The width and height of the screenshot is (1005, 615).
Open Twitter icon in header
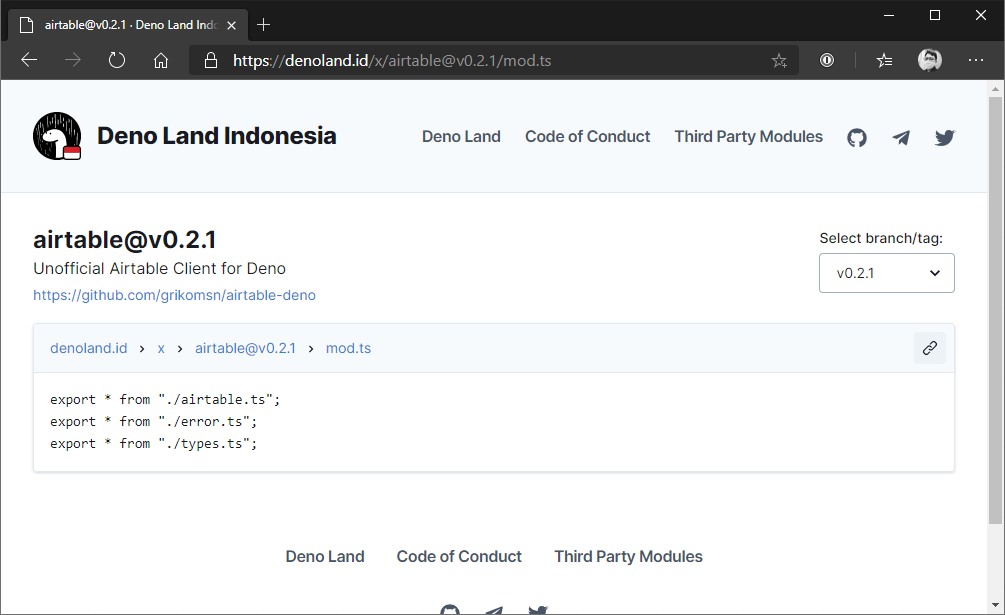945,137
